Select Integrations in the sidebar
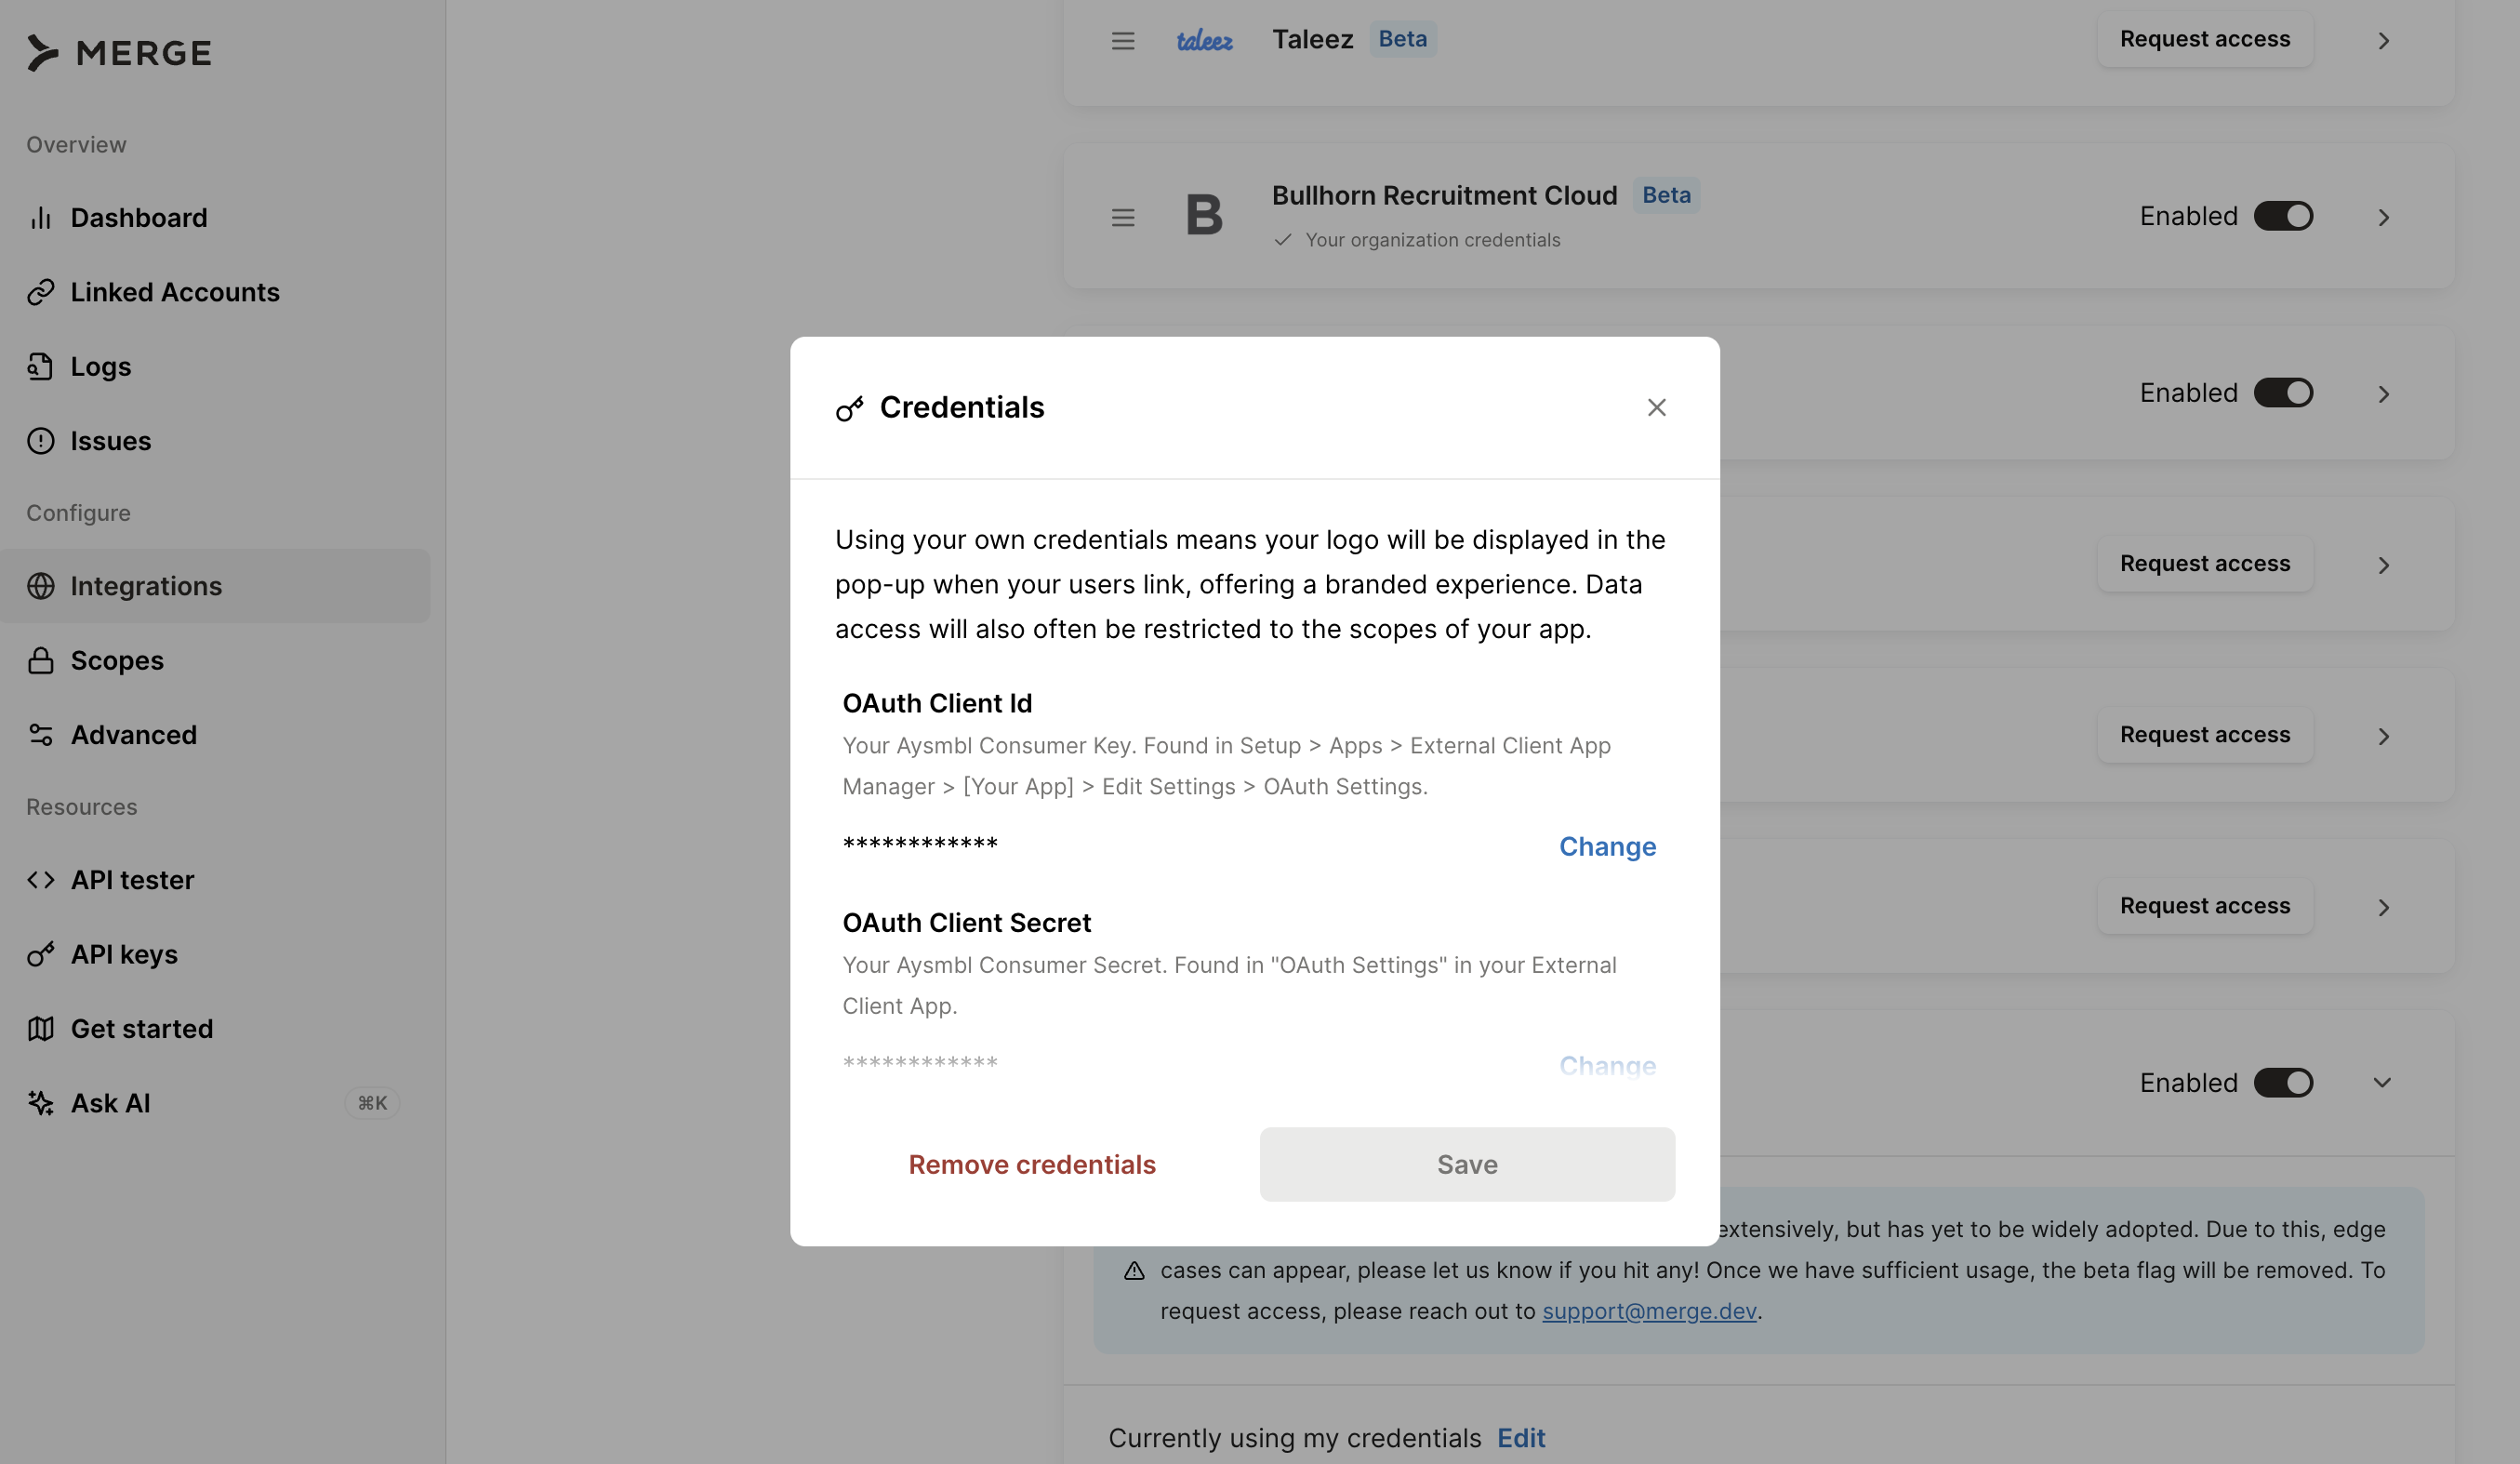2520x1464 pixels. pos(215,586)
